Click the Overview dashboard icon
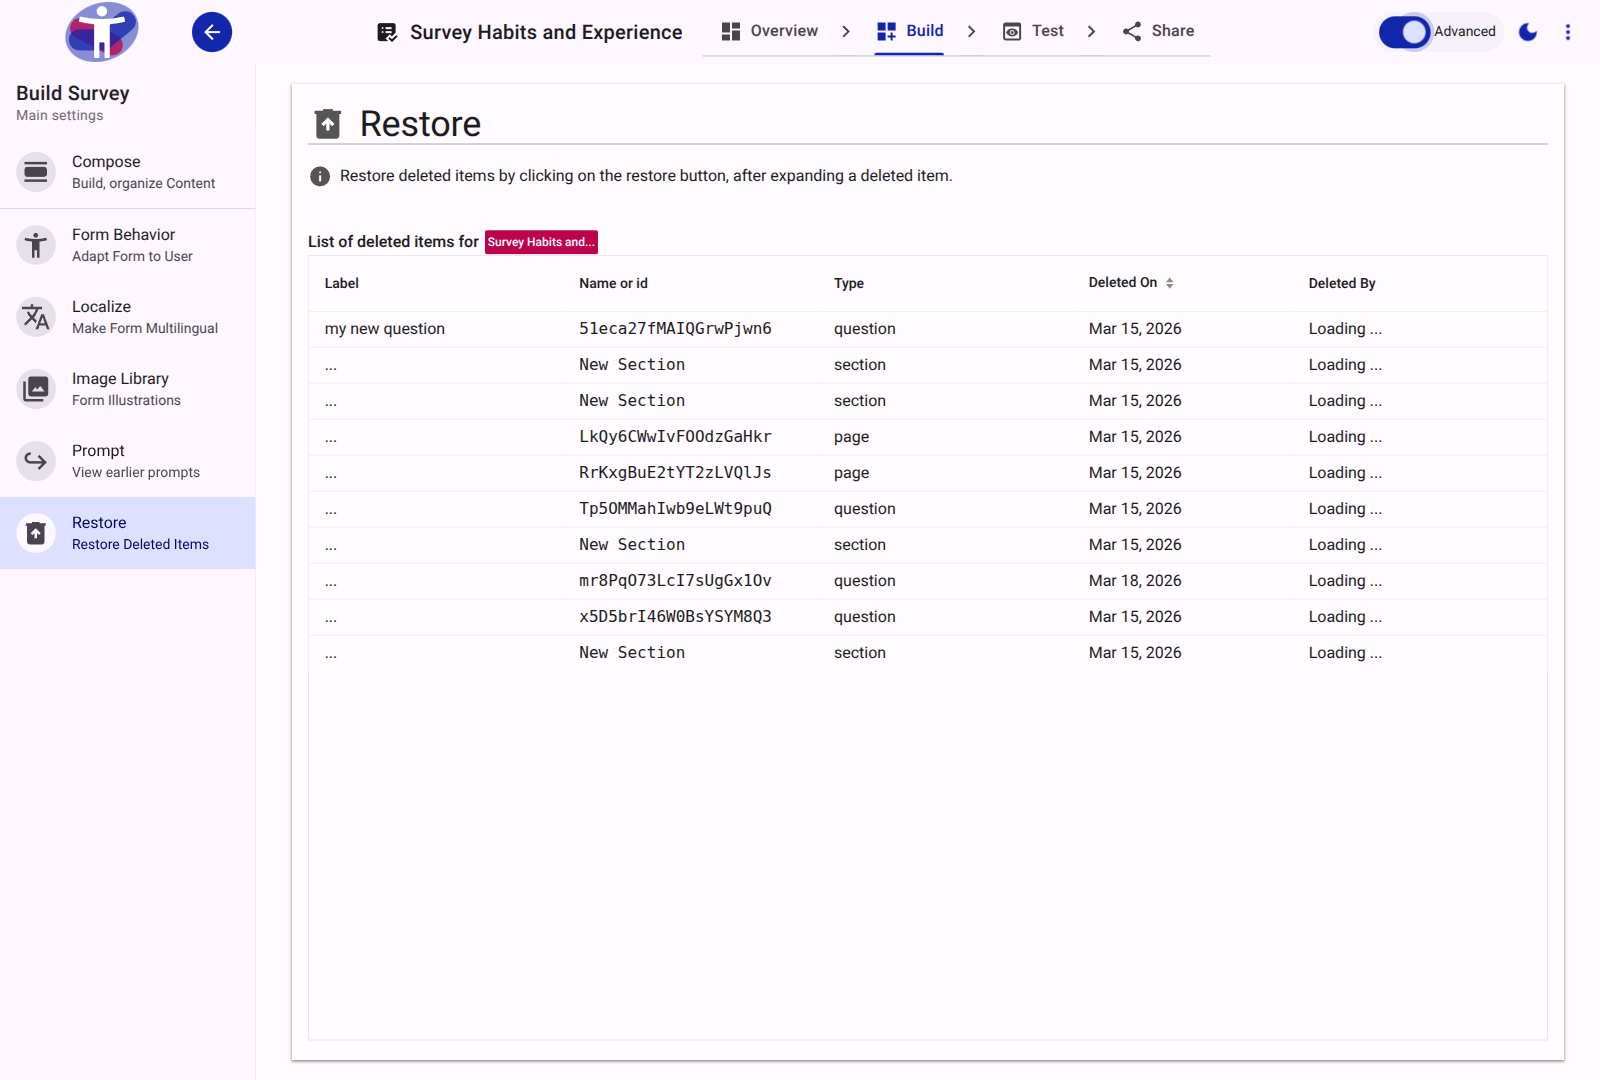This screenshot has height=1080, width=1600. coord(731,31)
